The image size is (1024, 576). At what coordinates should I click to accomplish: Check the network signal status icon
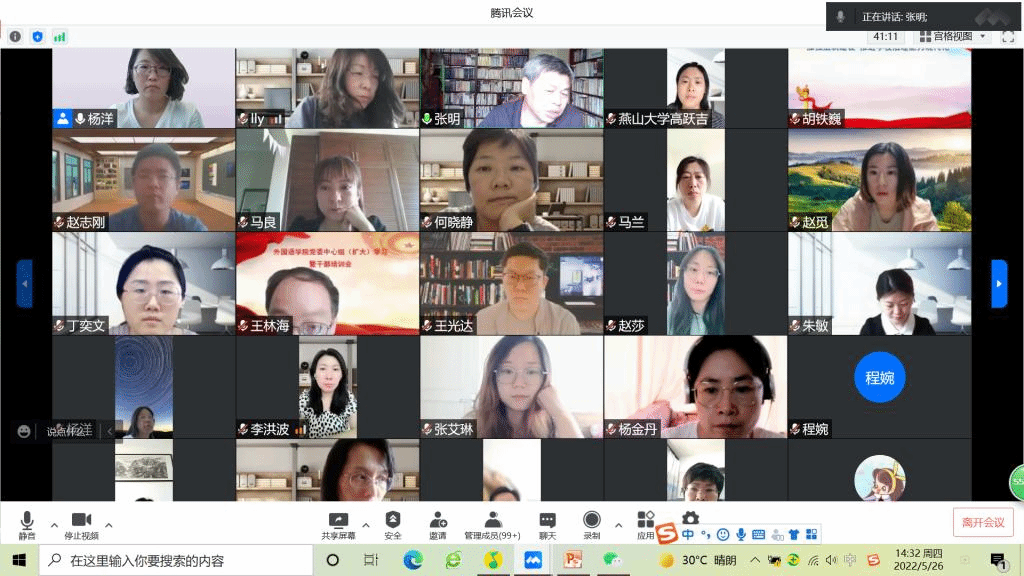click(60, 37)
